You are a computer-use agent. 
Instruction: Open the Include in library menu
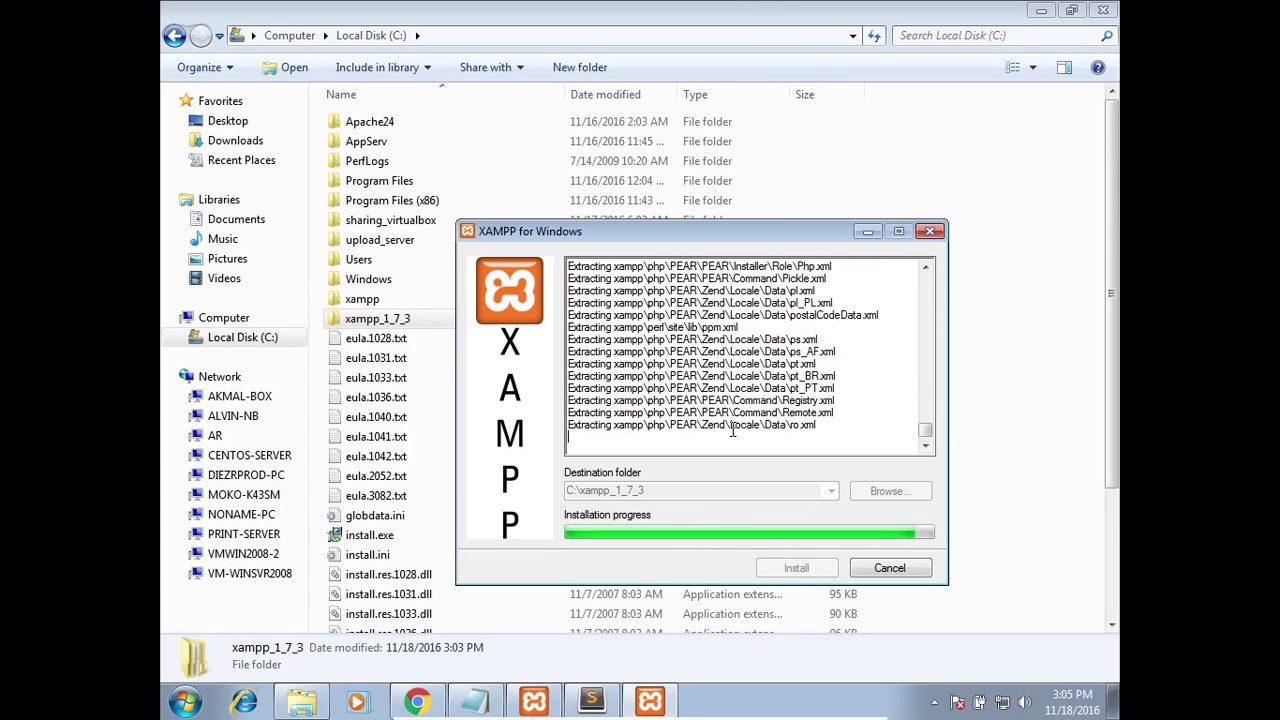(383, 67)
